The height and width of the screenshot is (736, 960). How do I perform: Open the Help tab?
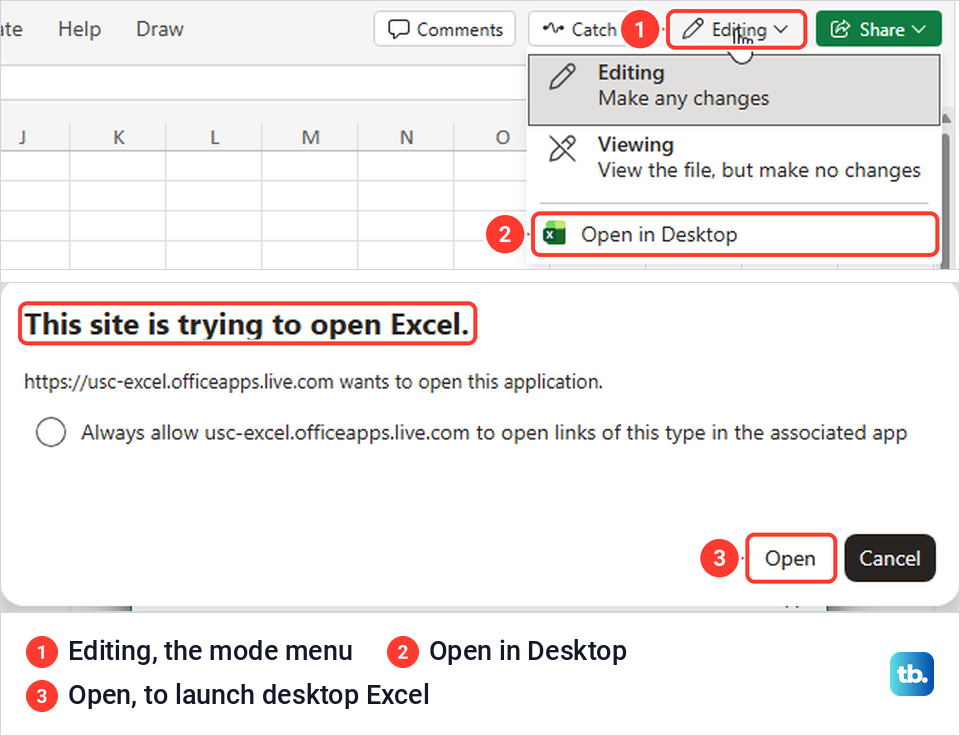(x=80, y=29)
